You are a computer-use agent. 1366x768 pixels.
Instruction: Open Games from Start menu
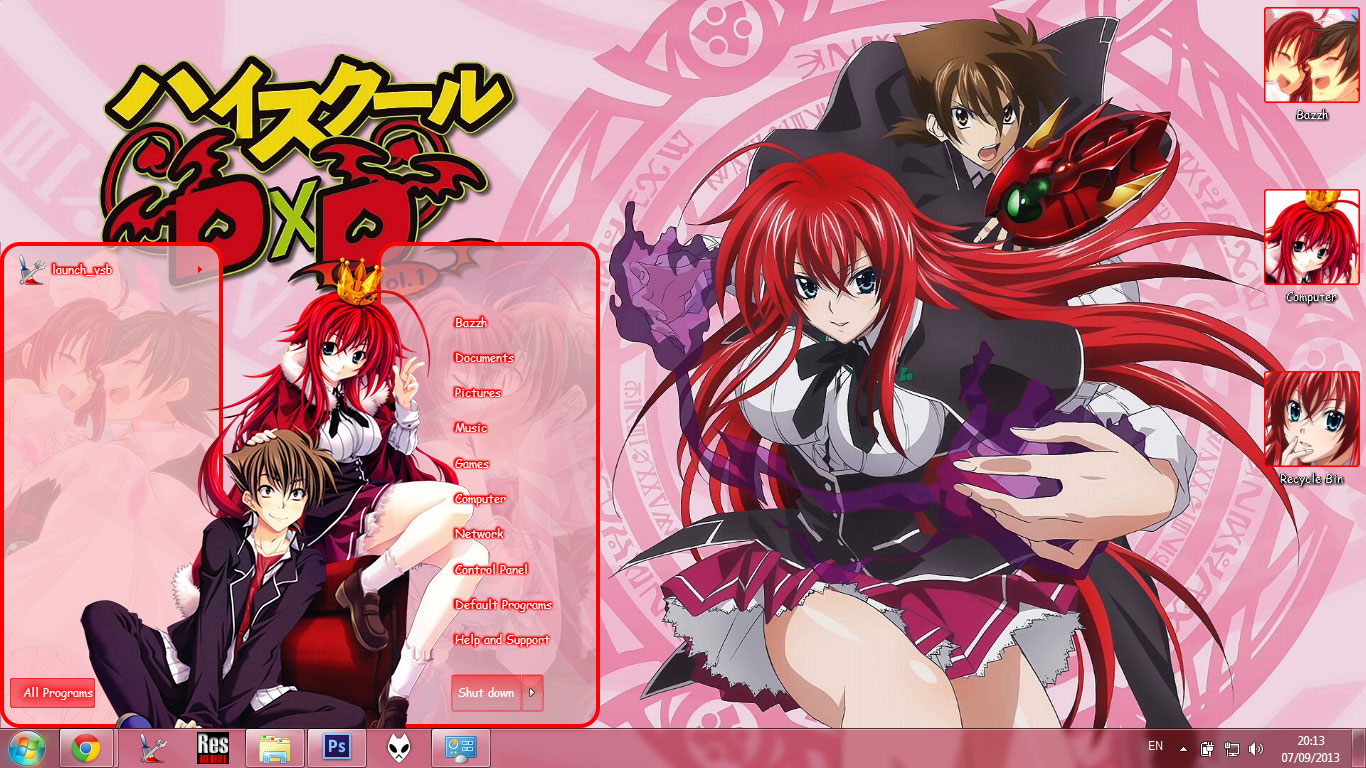[471, 464]
